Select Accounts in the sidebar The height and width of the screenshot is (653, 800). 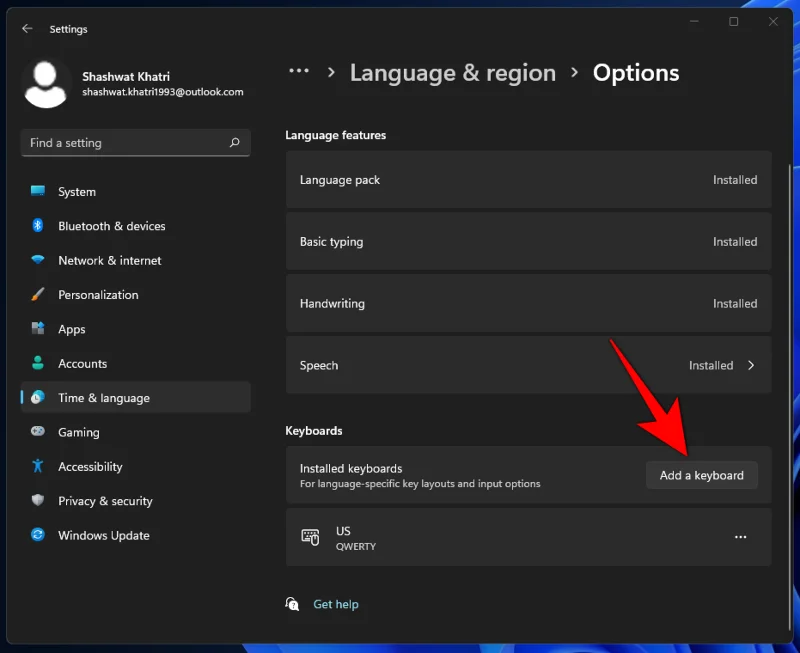(x=82, y=363)
